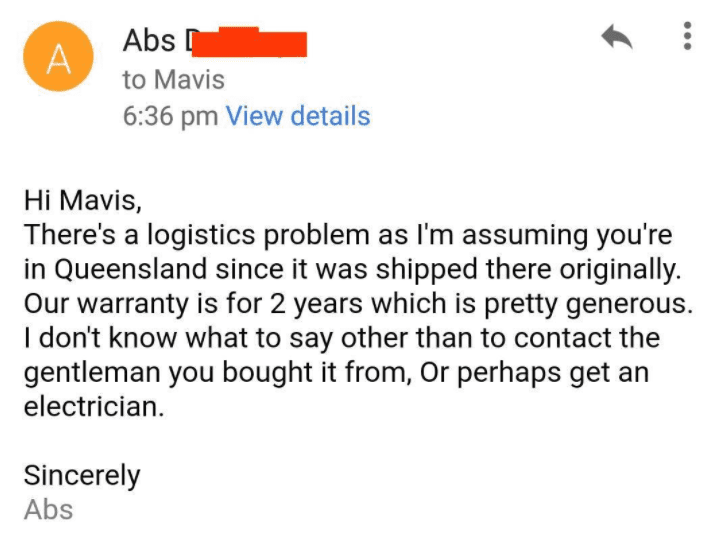Click the 'Sincerely' closing line
The width and height of the screenshot is (702, 541).
pyautogui.click(x=82, y=476)
